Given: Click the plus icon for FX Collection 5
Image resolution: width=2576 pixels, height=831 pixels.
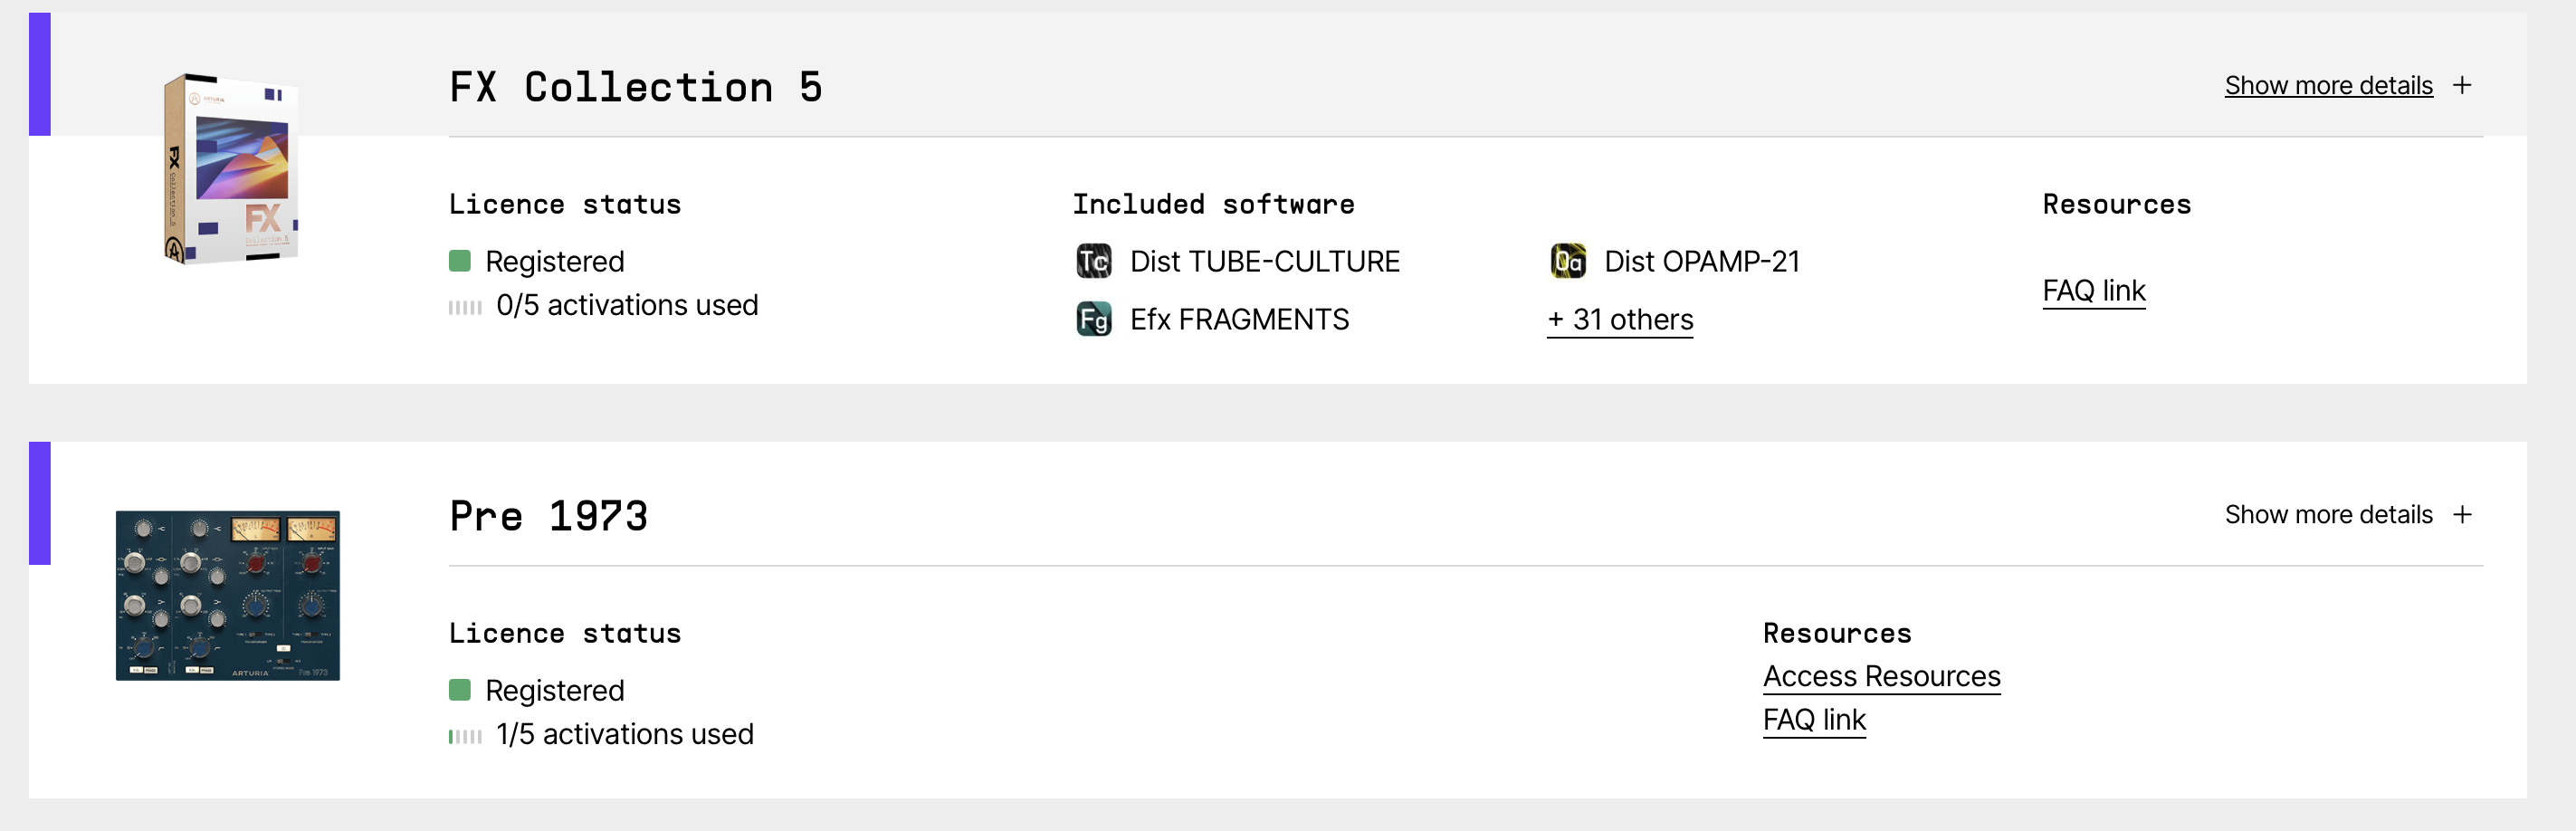Looking at the screenshot, I should point(2462,86).
